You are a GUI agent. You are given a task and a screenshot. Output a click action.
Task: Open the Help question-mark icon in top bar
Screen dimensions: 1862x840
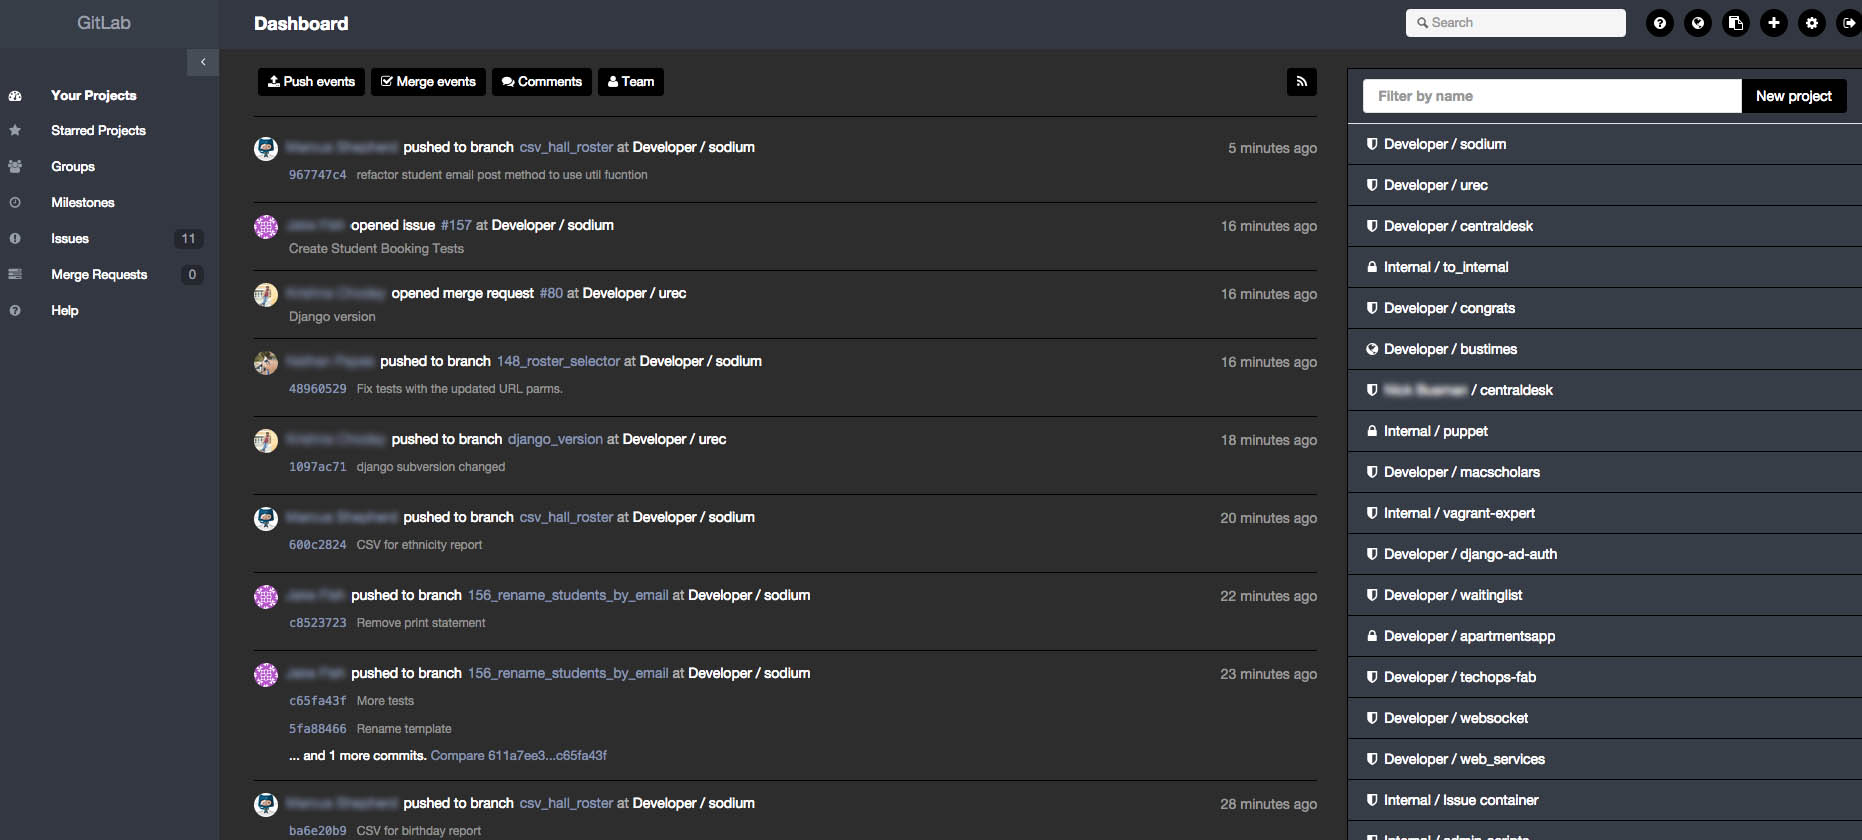click(1660, 23)
